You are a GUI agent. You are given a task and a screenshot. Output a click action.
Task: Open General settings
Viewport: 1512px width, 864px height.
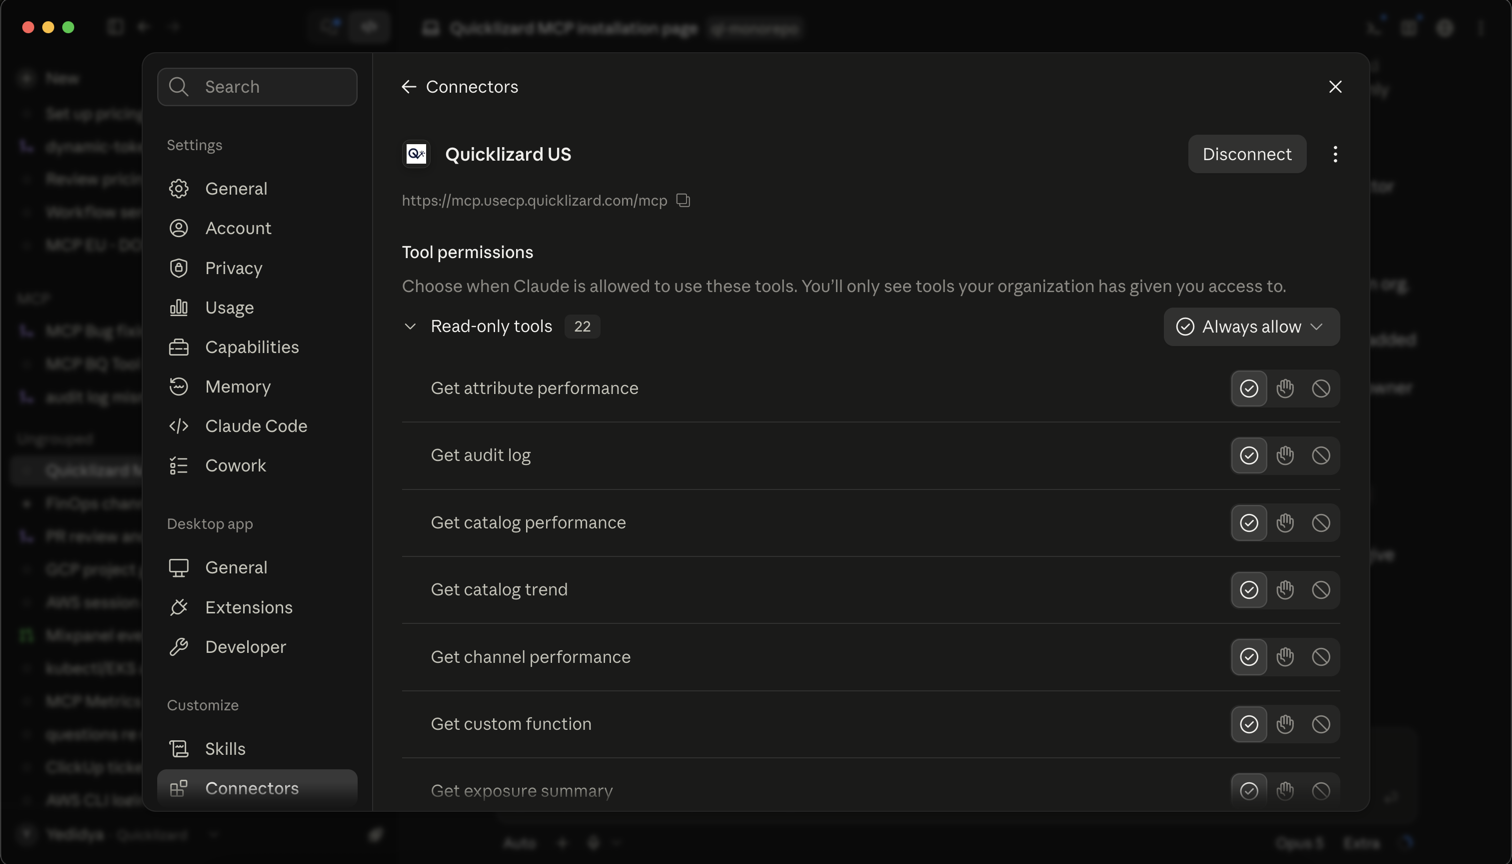click(257, 188)
